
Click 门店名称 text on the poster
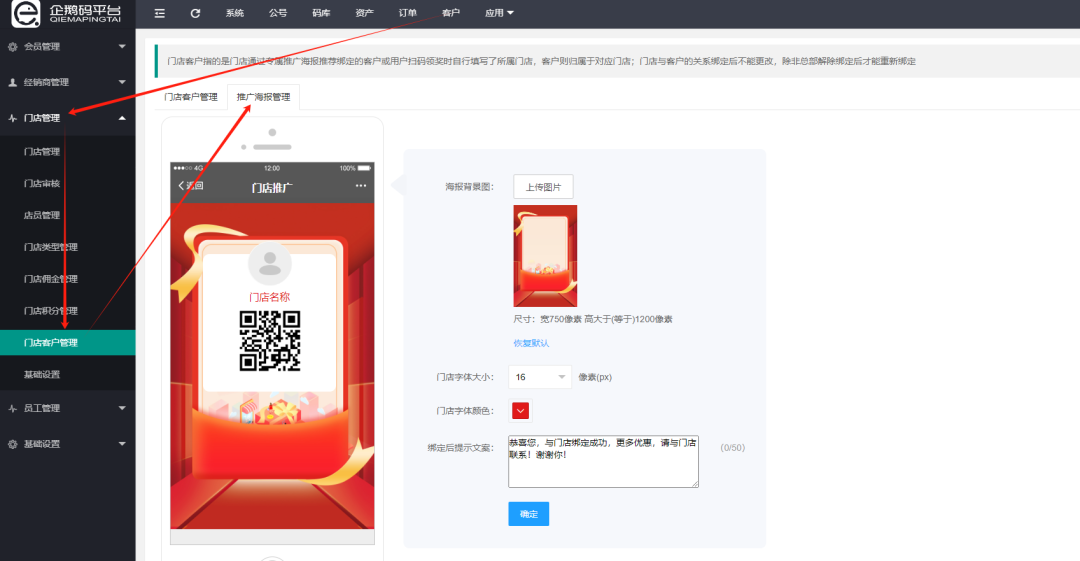pos(269,297)
